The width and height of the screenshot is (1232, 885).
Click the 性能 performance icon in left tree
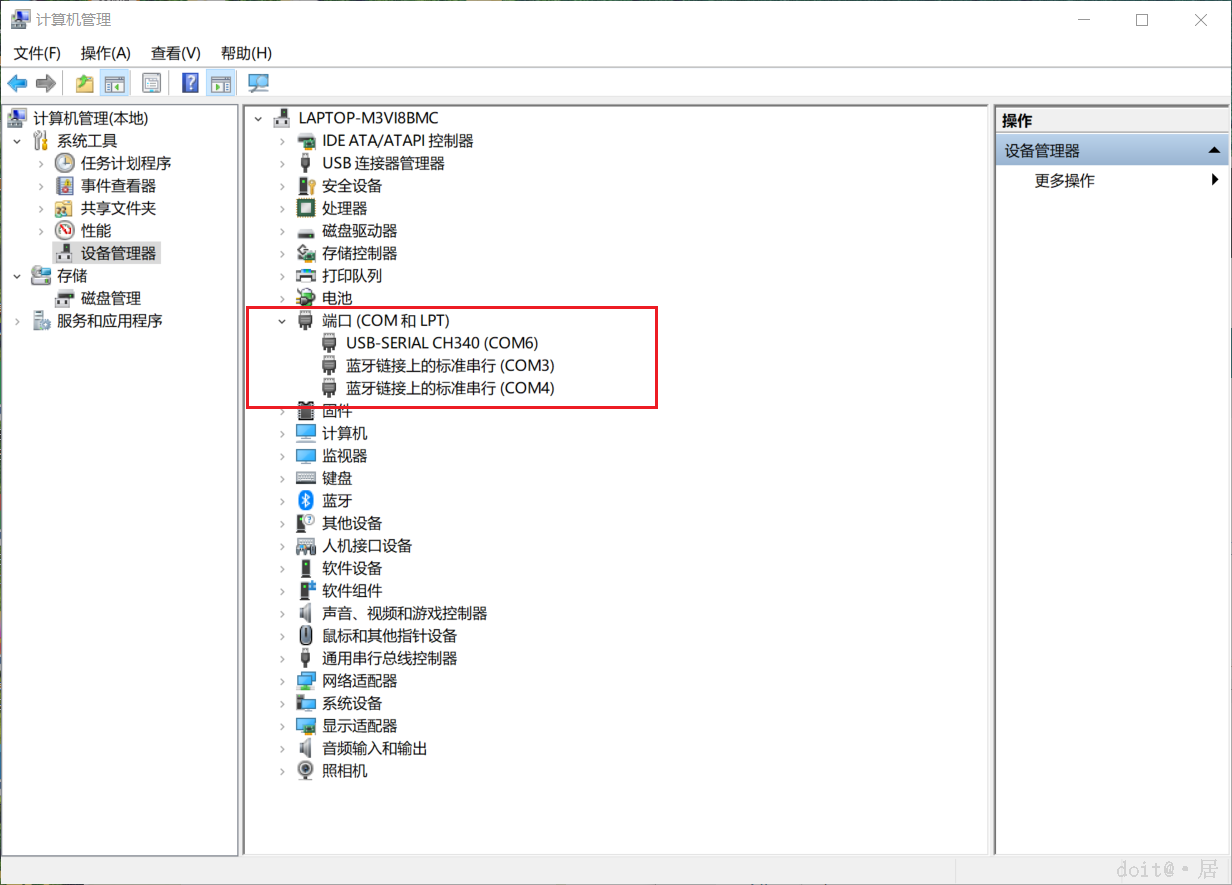[x=64, y=231]
